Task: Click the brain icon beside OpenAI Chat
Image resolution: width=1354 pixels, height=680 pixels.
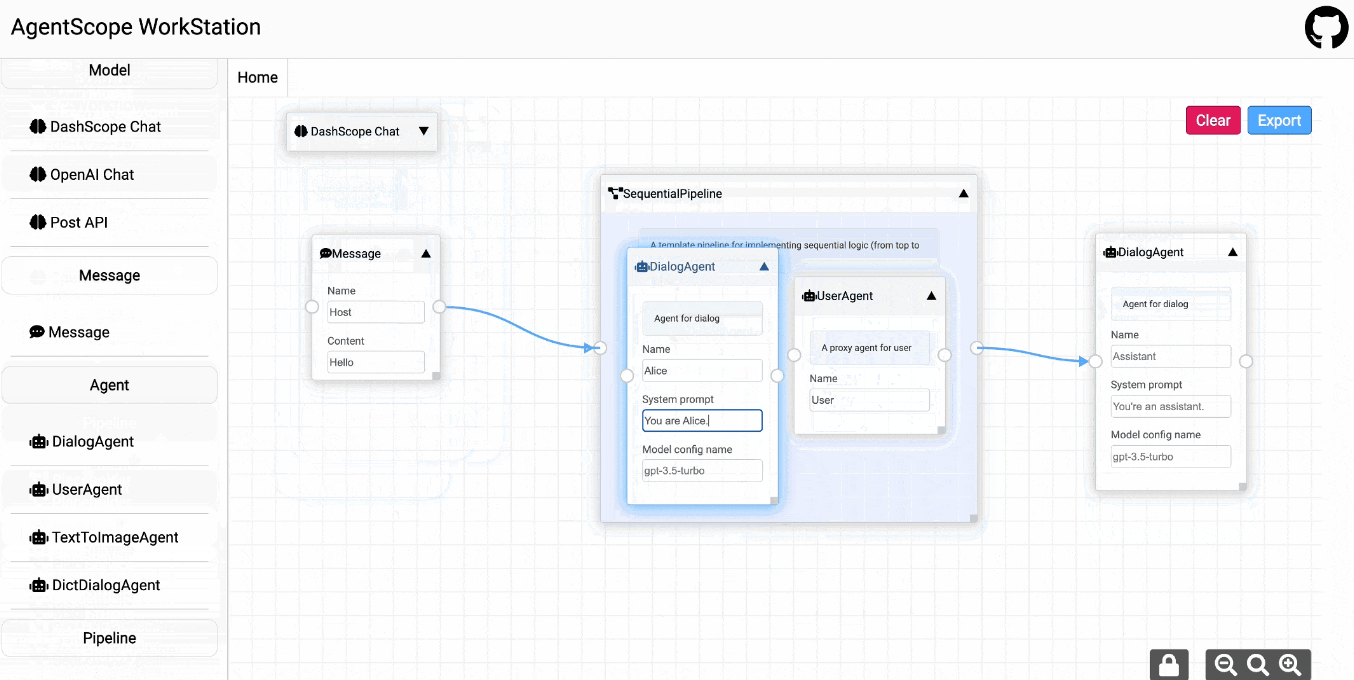Action: (38, 175)
